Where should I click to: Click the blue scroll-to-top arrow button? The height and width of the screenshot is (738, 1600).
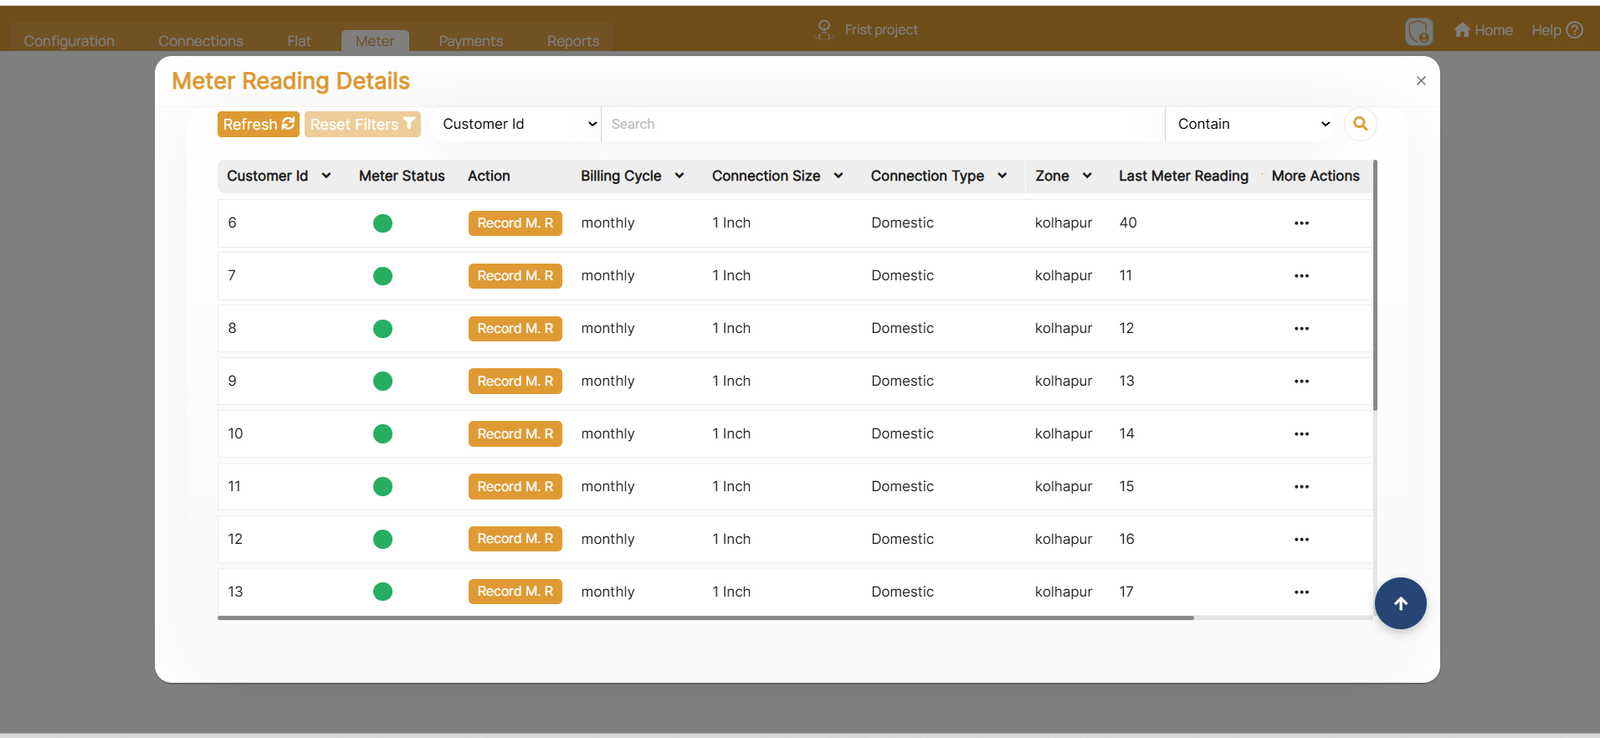[x=1400, y=603]
